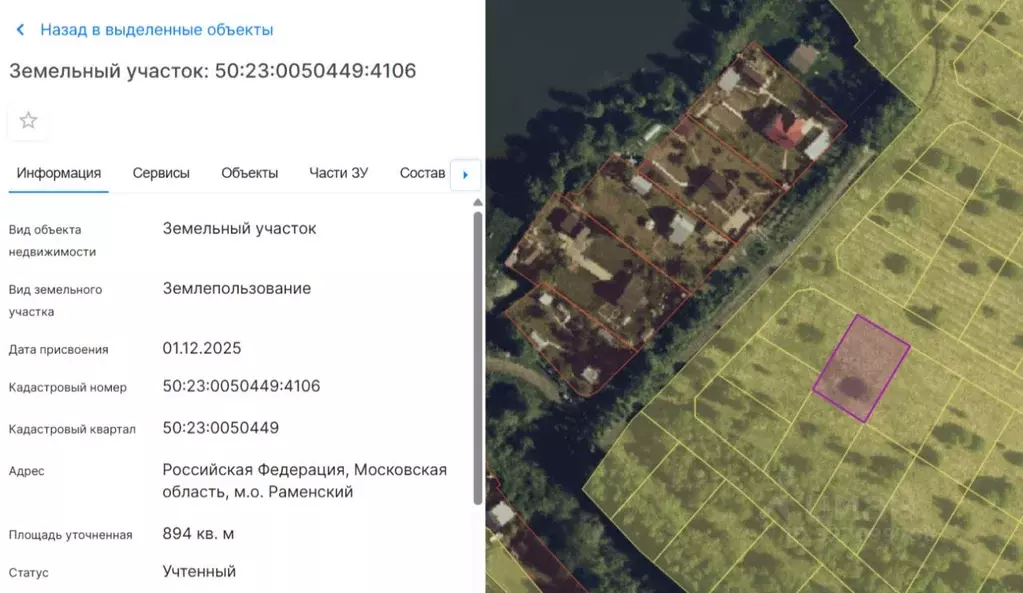Click the status value 'Учтенный'
The image size is (1023, 593).
199,571
